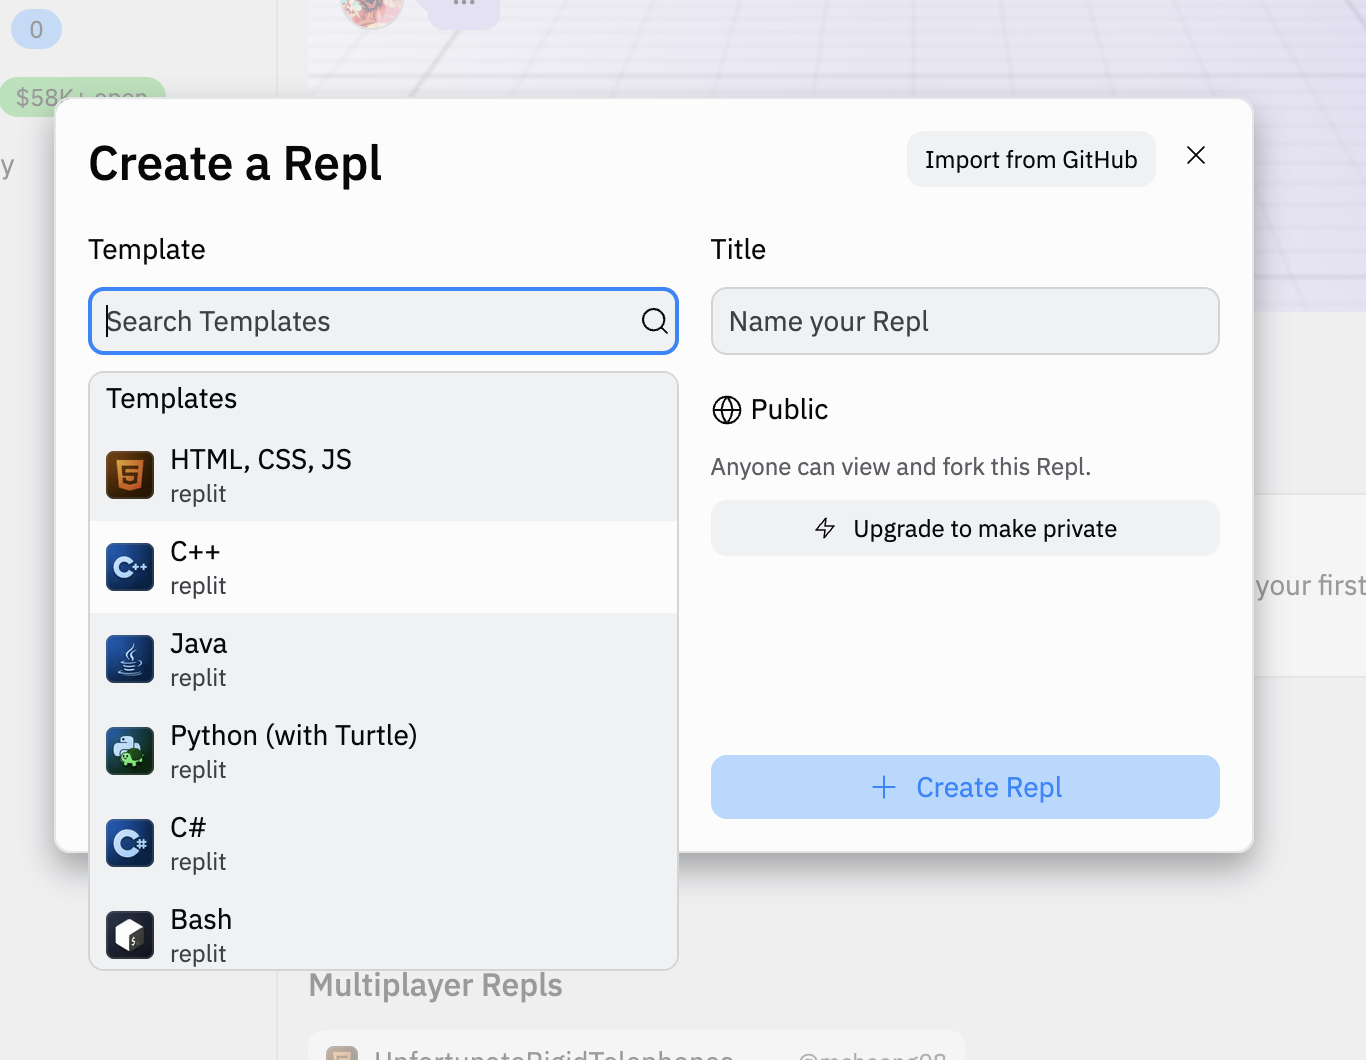Viewport: 1366px width, 1060px height.
Task: Click 'Anyone can view and fork' text
Action: coord(901,467)
